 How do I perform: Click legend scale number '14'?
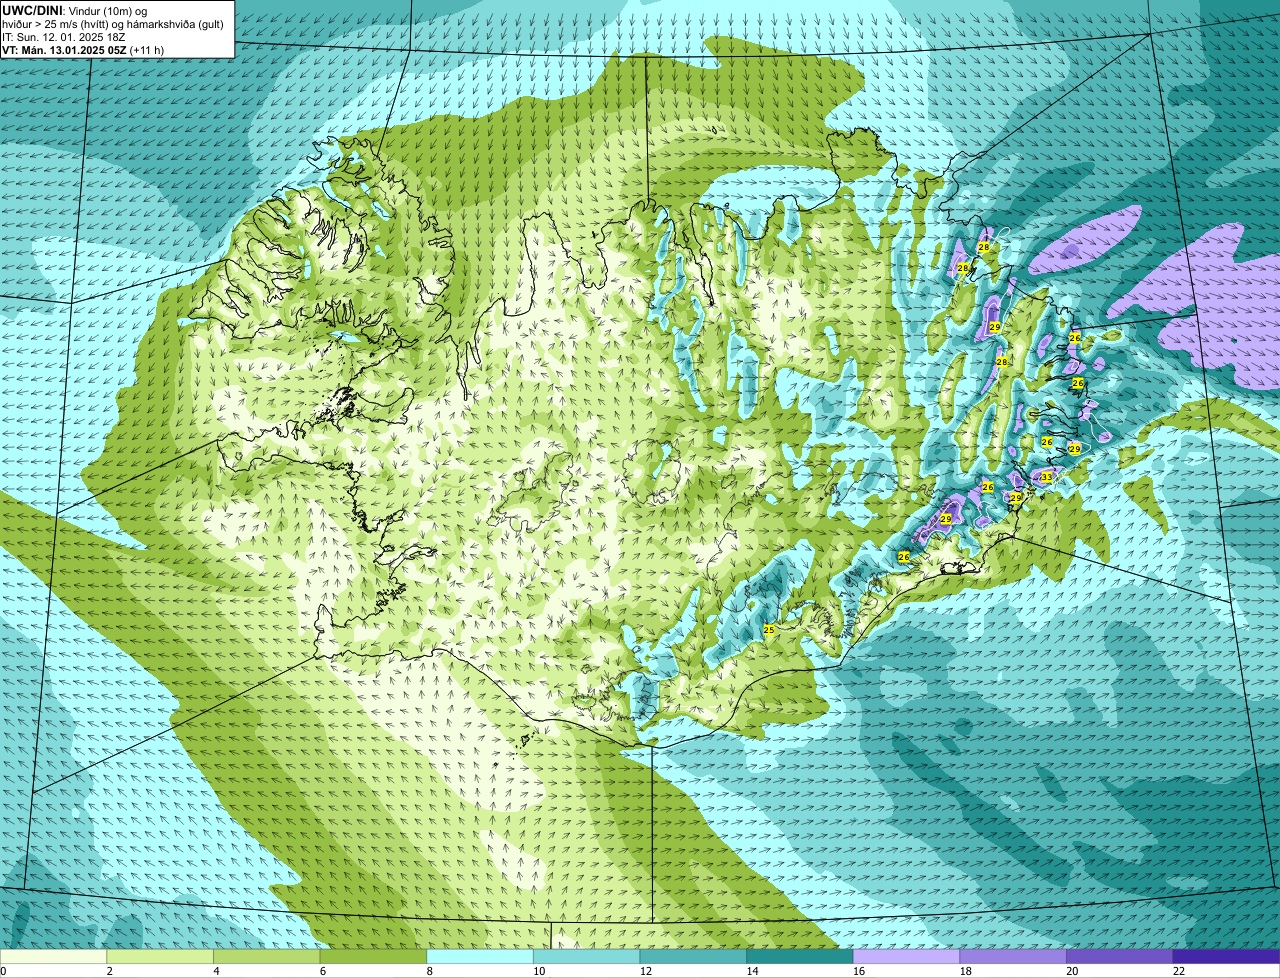[x=752, y=971]
